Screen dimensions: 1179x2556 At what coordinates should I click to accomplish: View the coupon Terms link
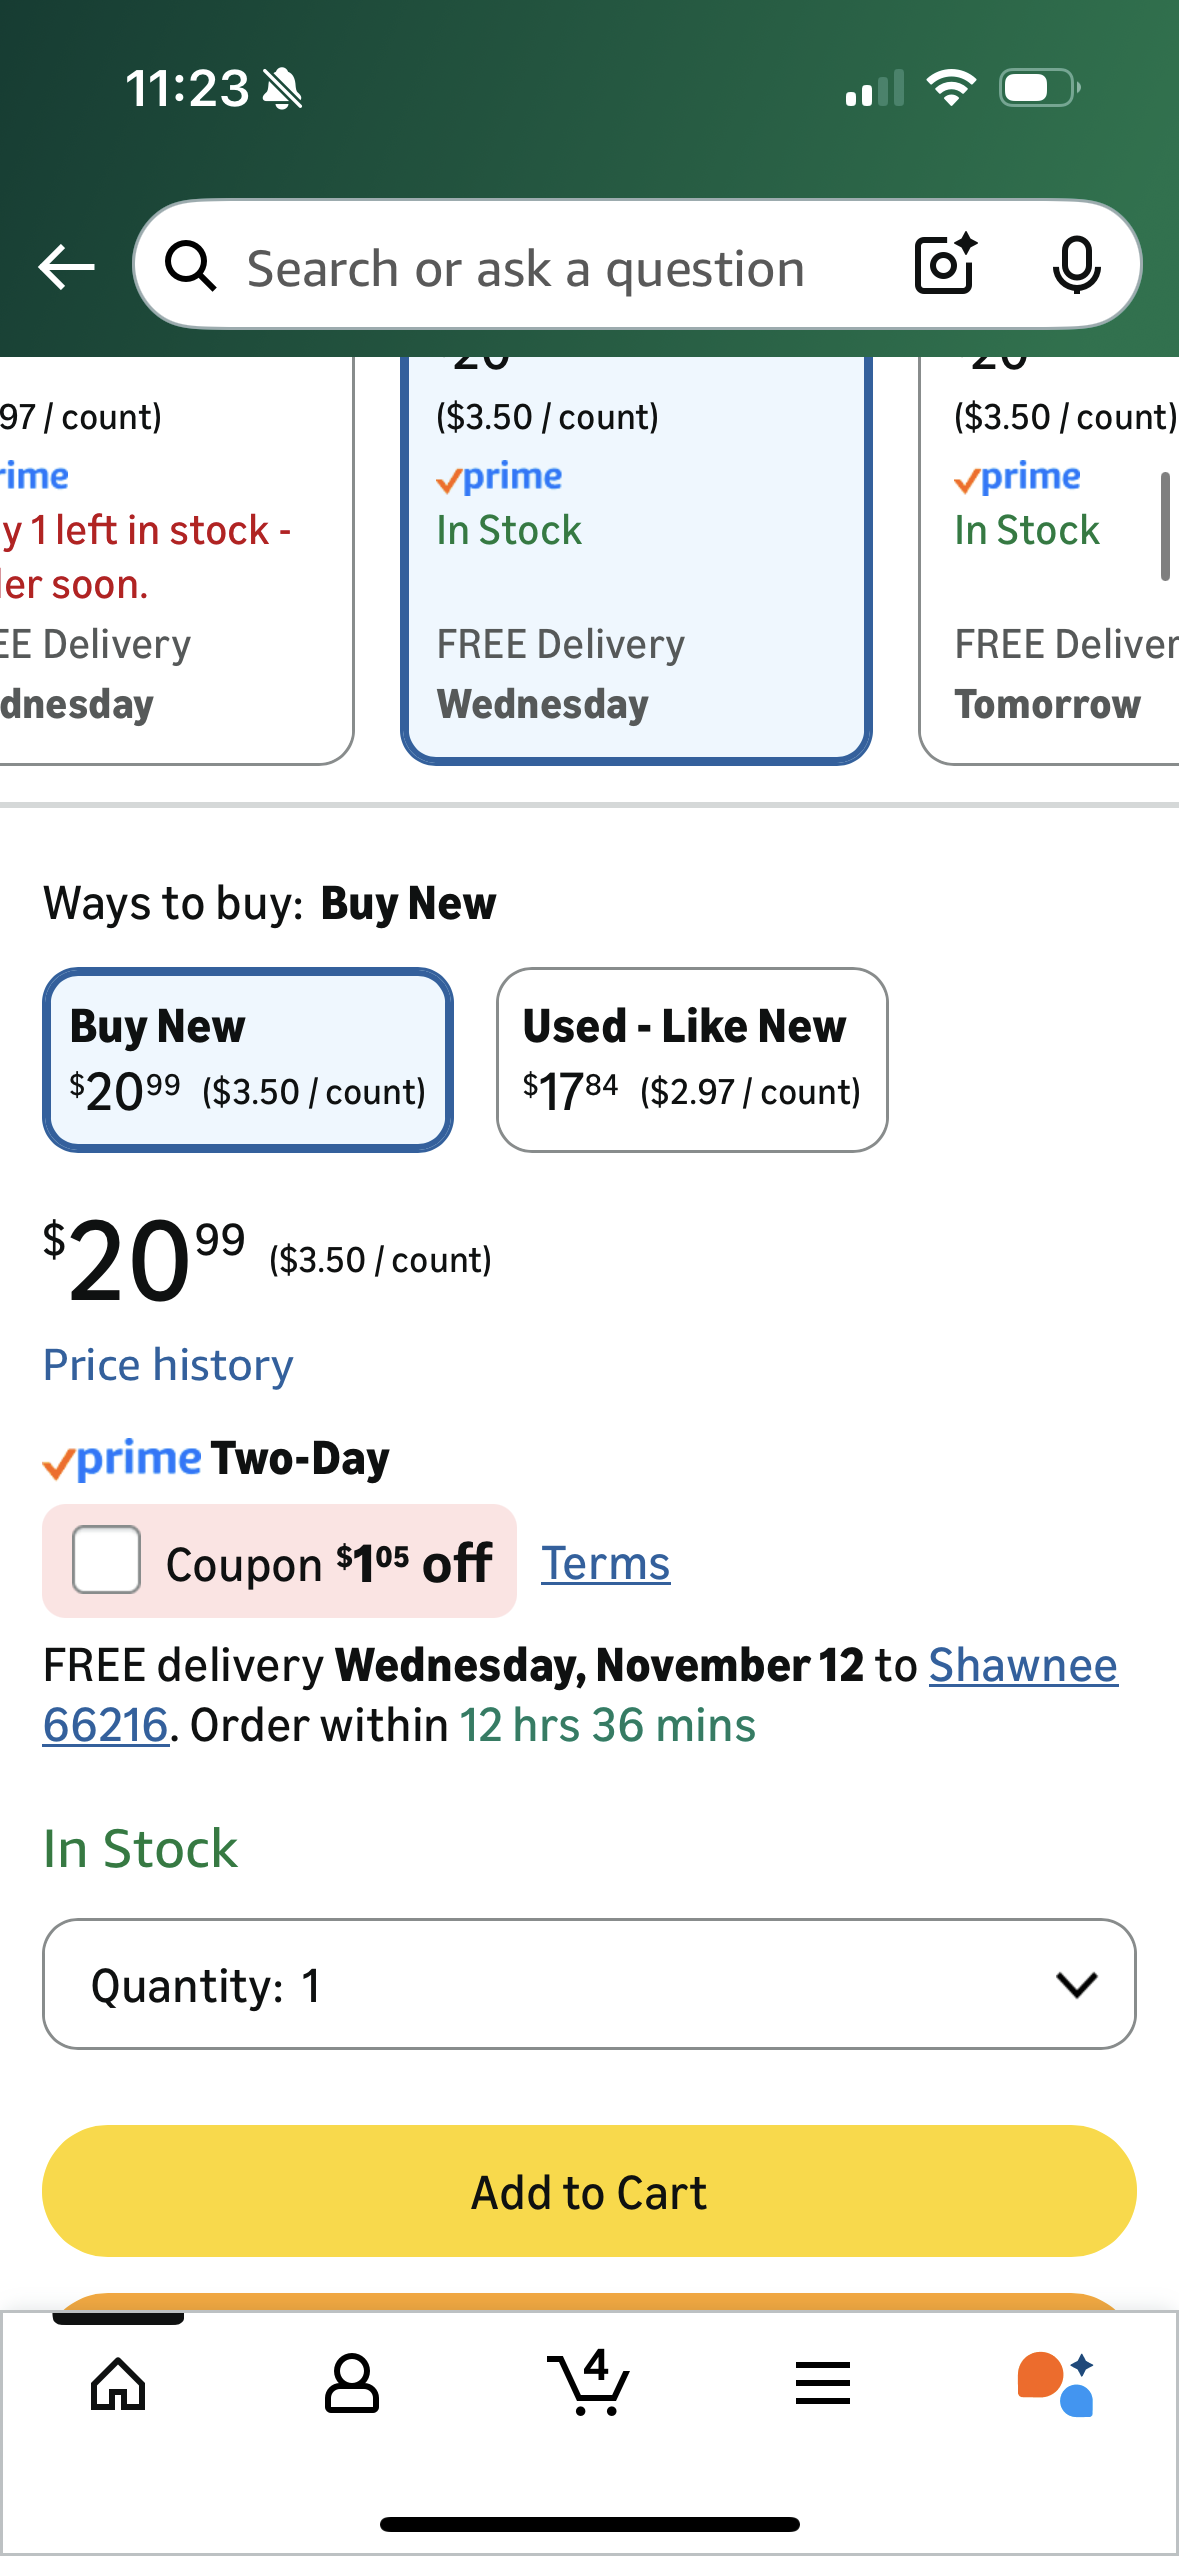click(x=605, y=1563)
